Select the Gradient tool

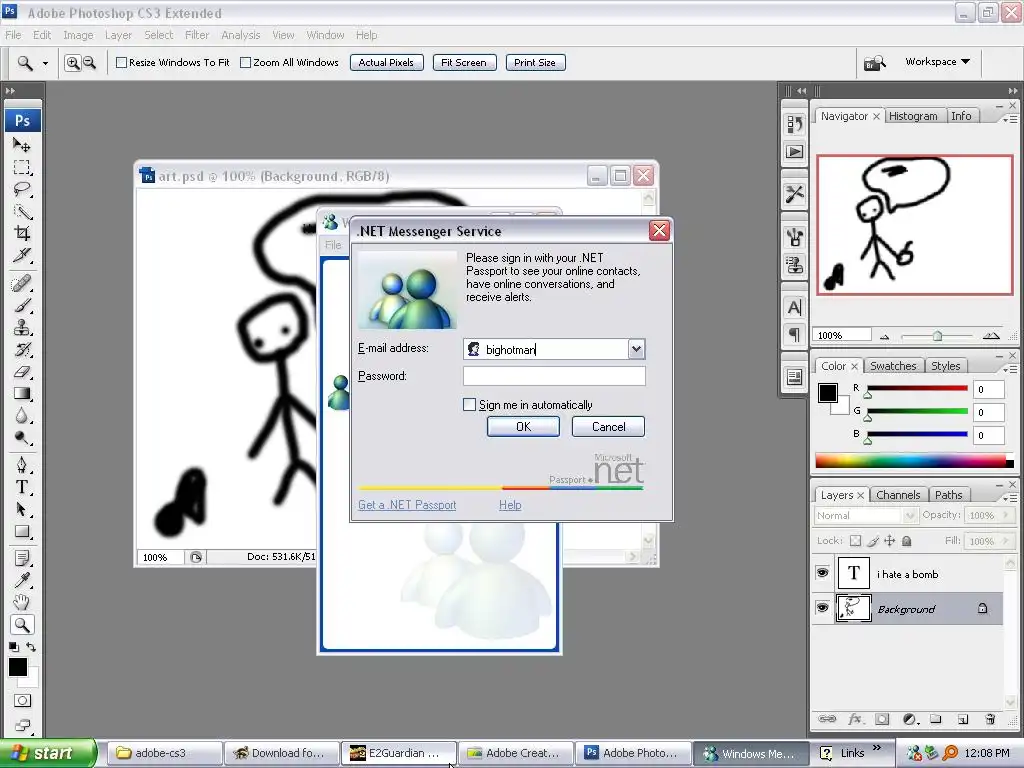(x=22, y=393)
